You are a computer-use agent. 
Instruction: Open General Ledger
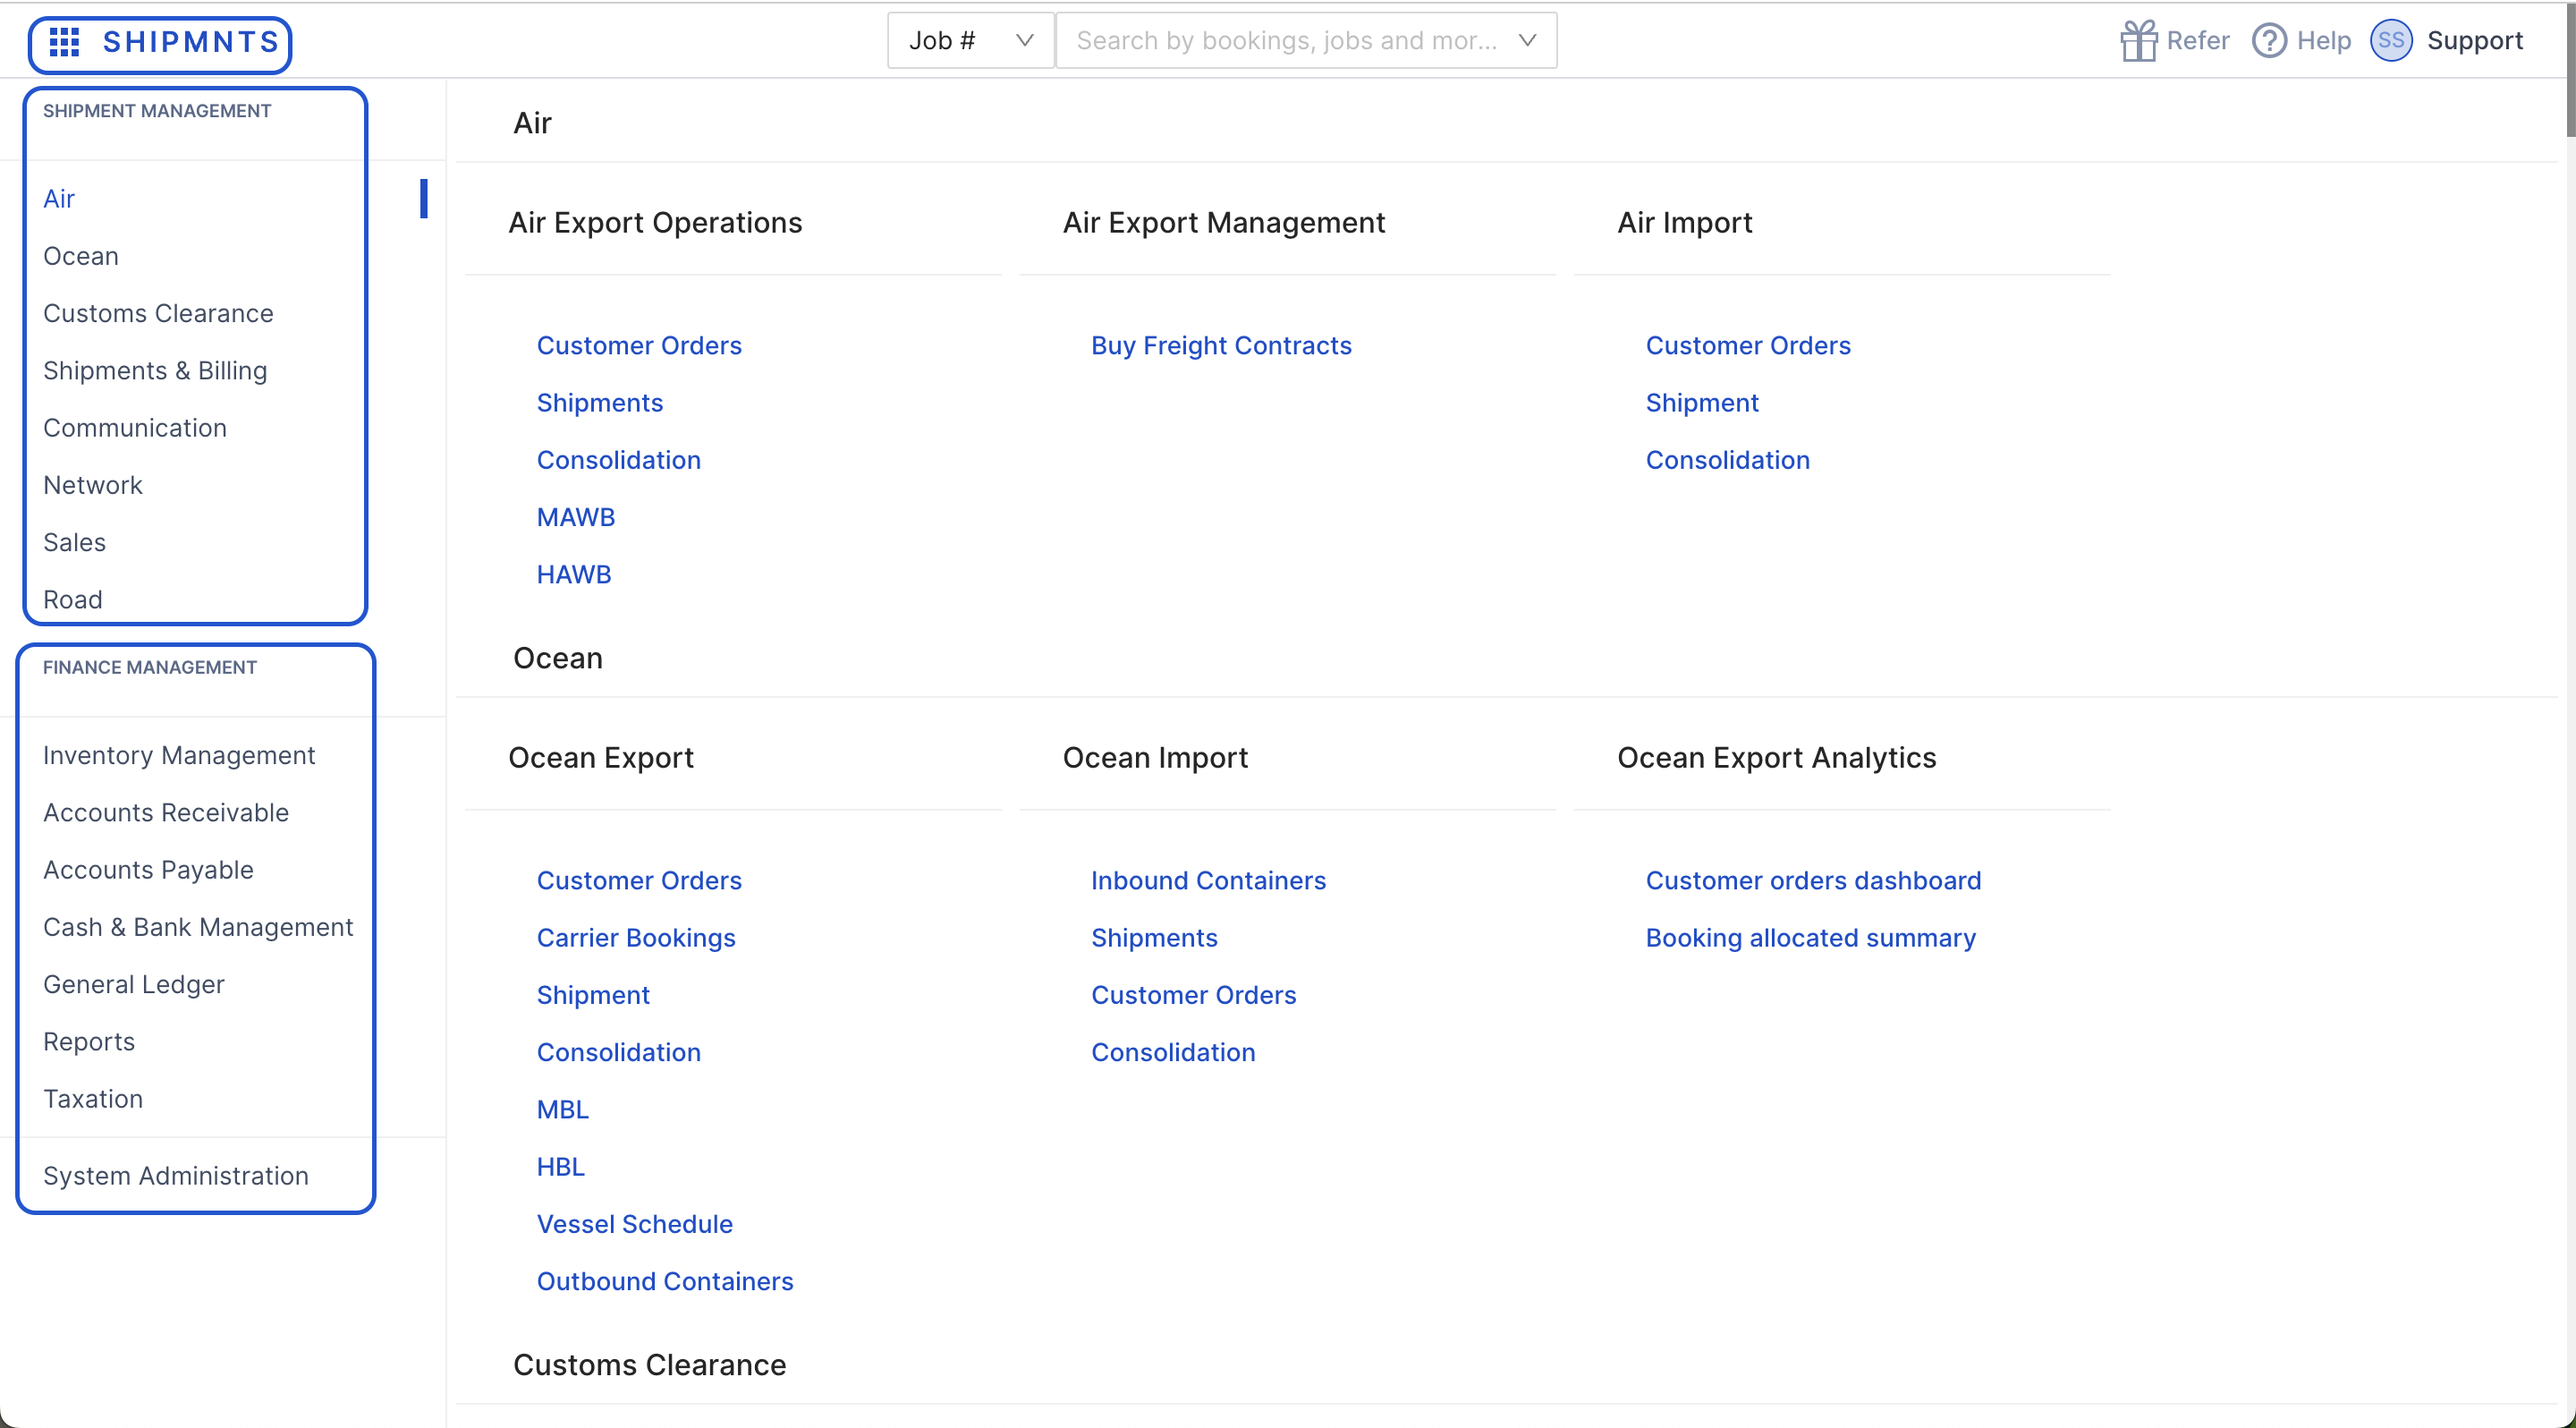point(134,984)
